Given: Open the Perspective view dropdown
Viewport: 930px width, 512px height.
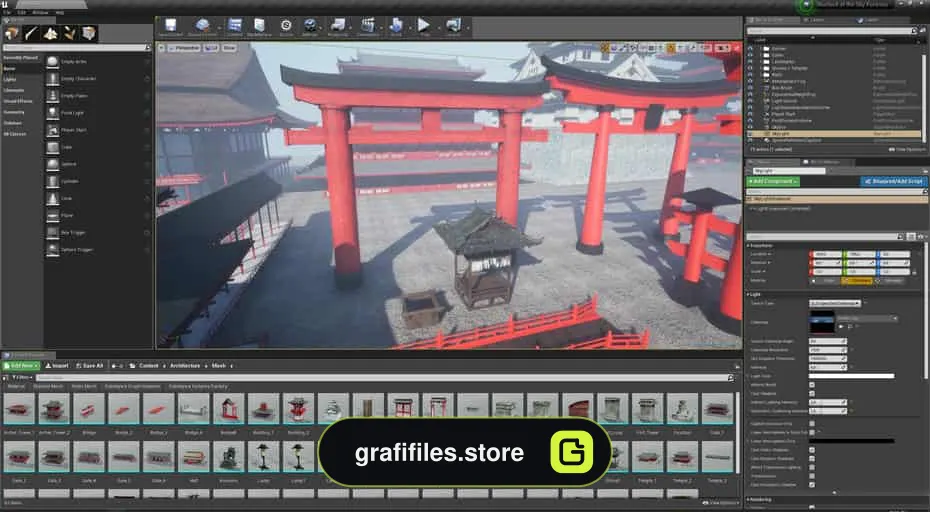Looking at the screenshot, I should pos(184,48).
